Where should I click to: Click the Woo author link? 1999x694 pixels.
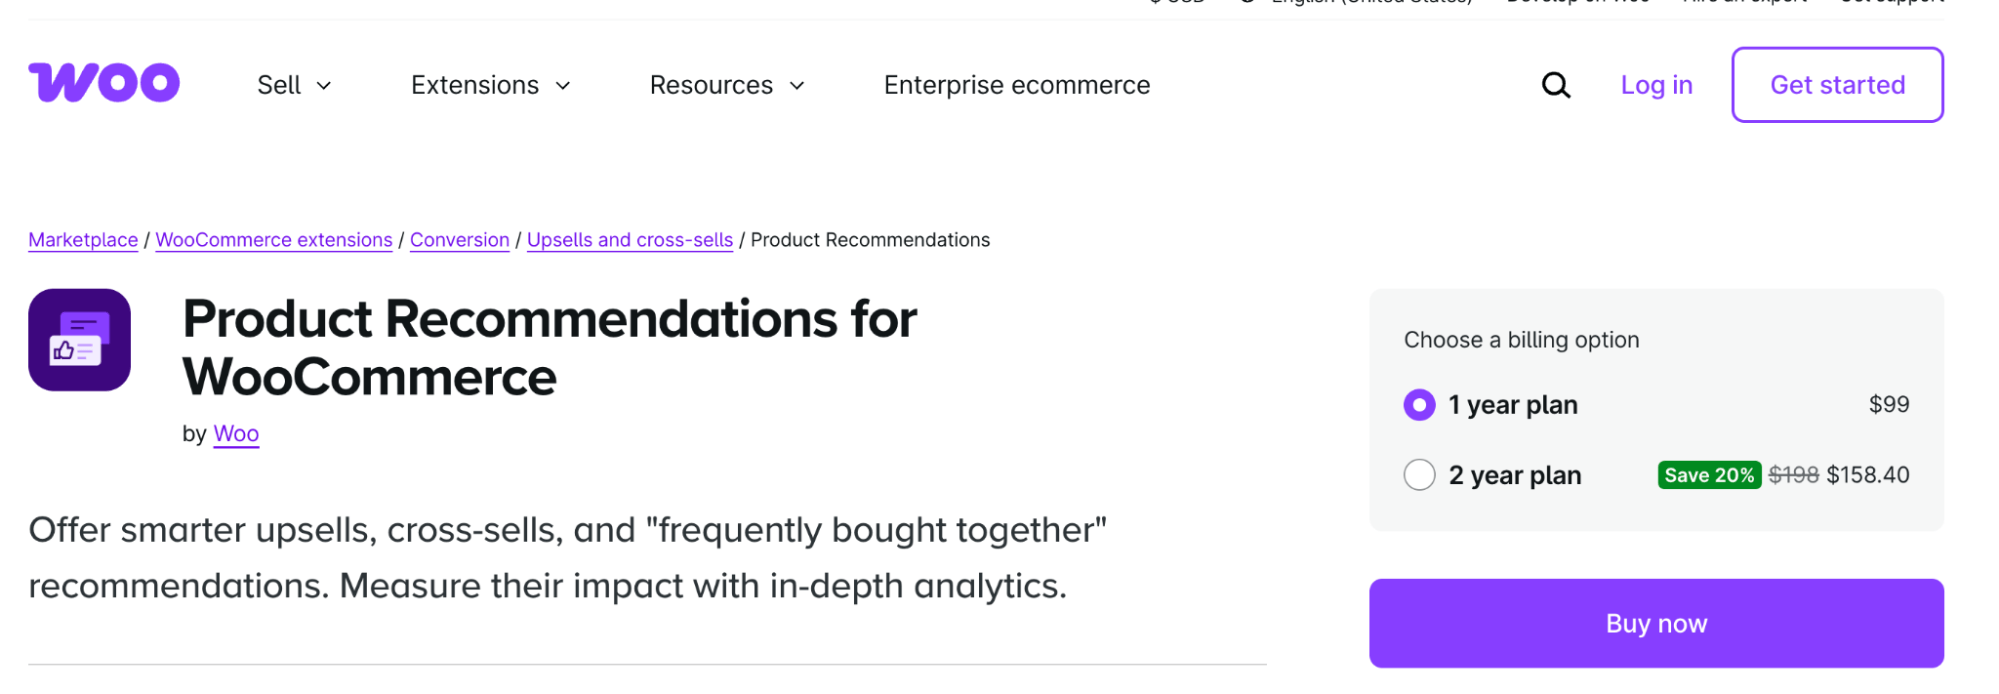[236, 434]
